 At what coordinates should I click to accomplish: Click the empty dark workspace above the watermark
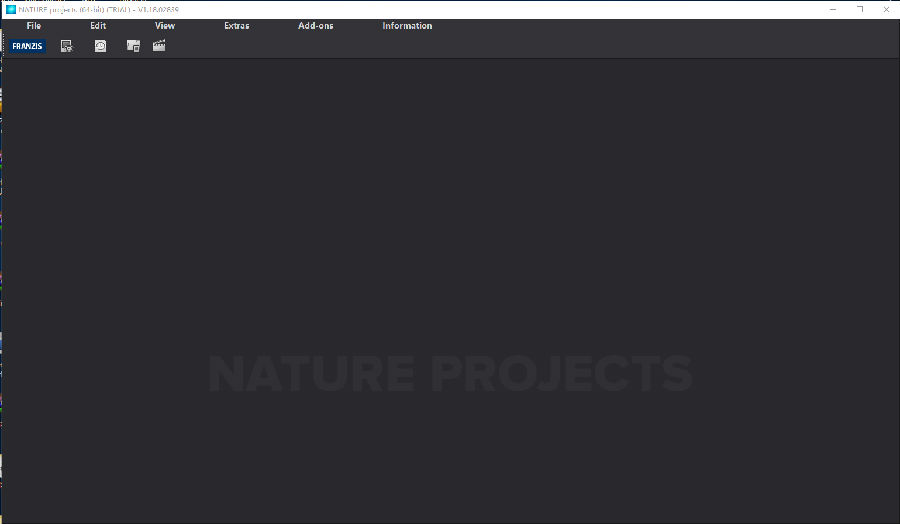pyautogui.click(x=450, y=200)
